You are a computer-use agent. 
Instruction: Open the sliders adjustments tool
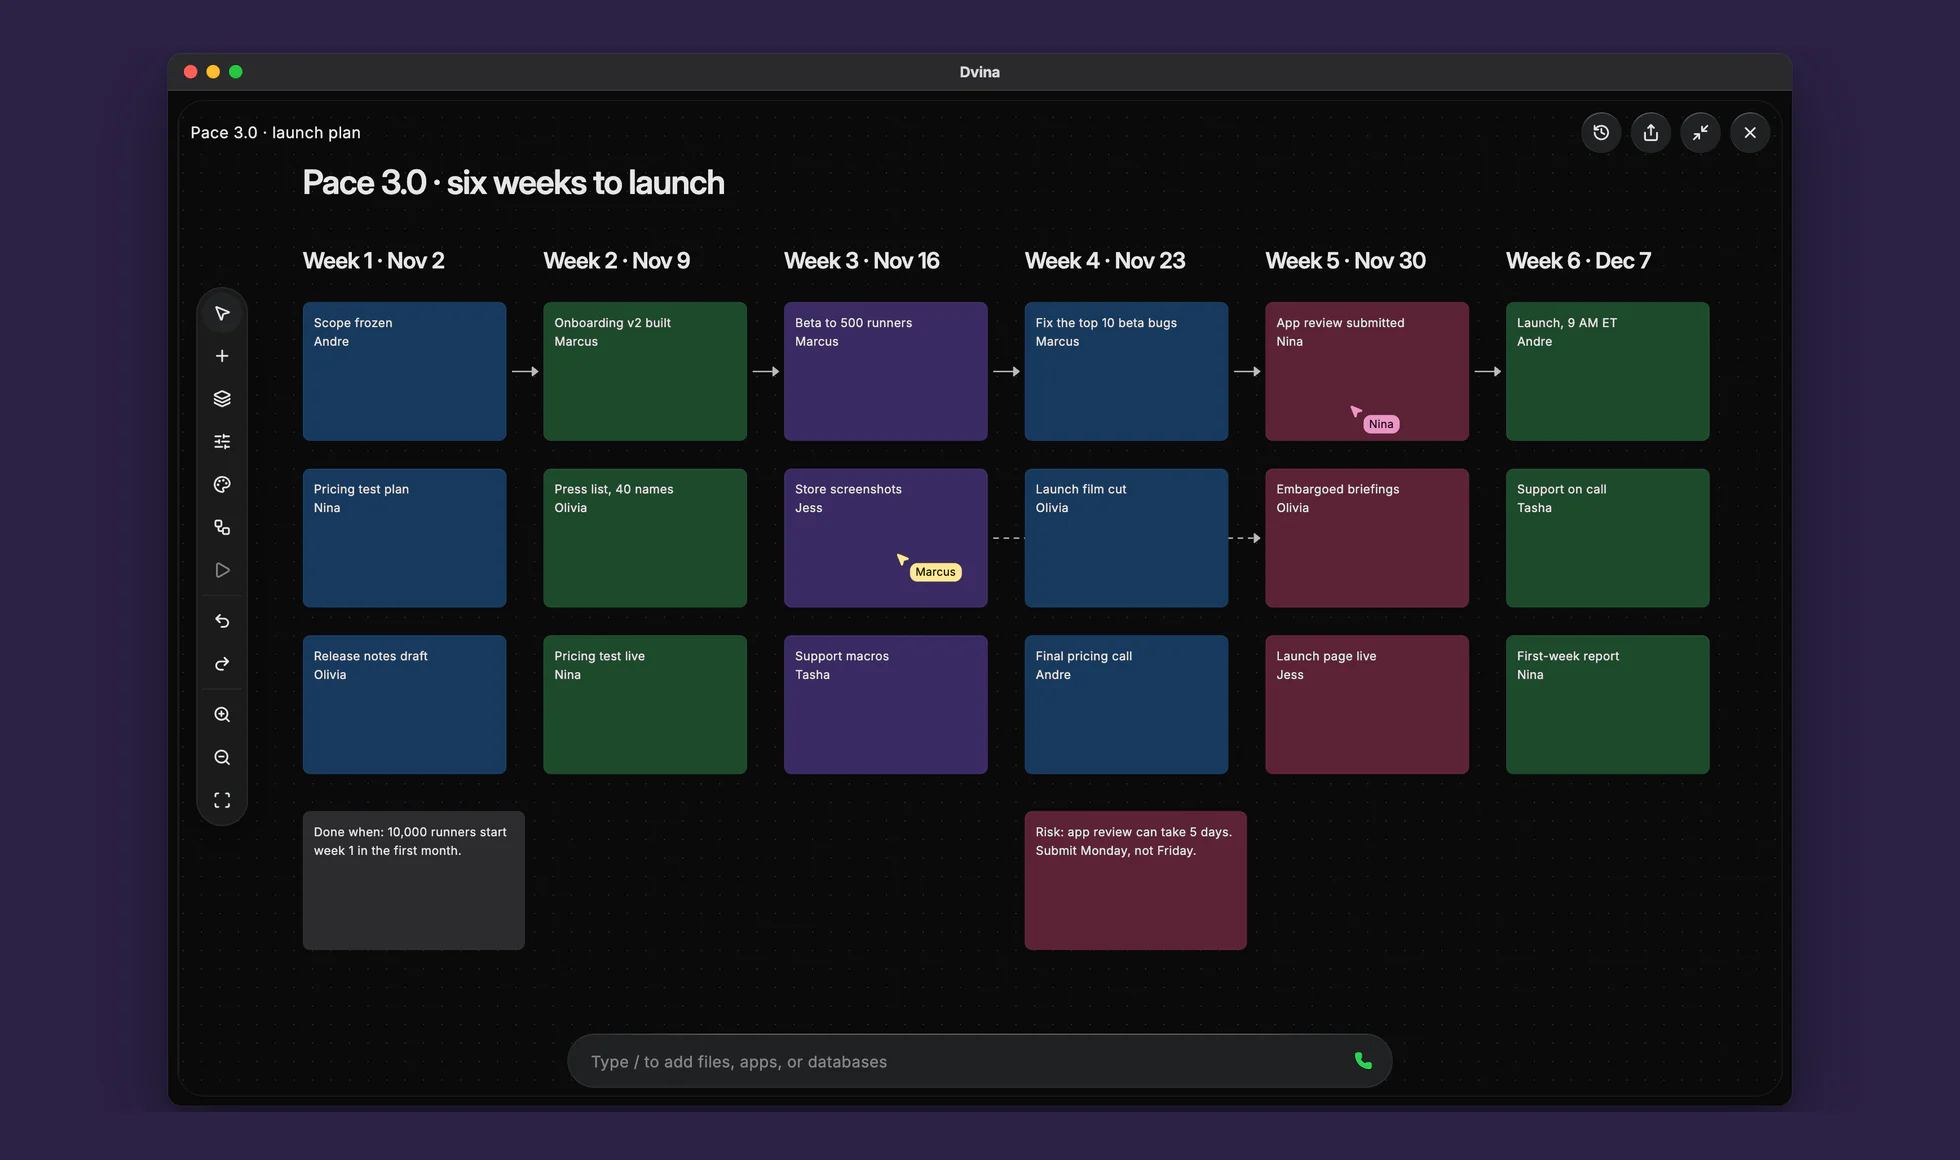222,442
